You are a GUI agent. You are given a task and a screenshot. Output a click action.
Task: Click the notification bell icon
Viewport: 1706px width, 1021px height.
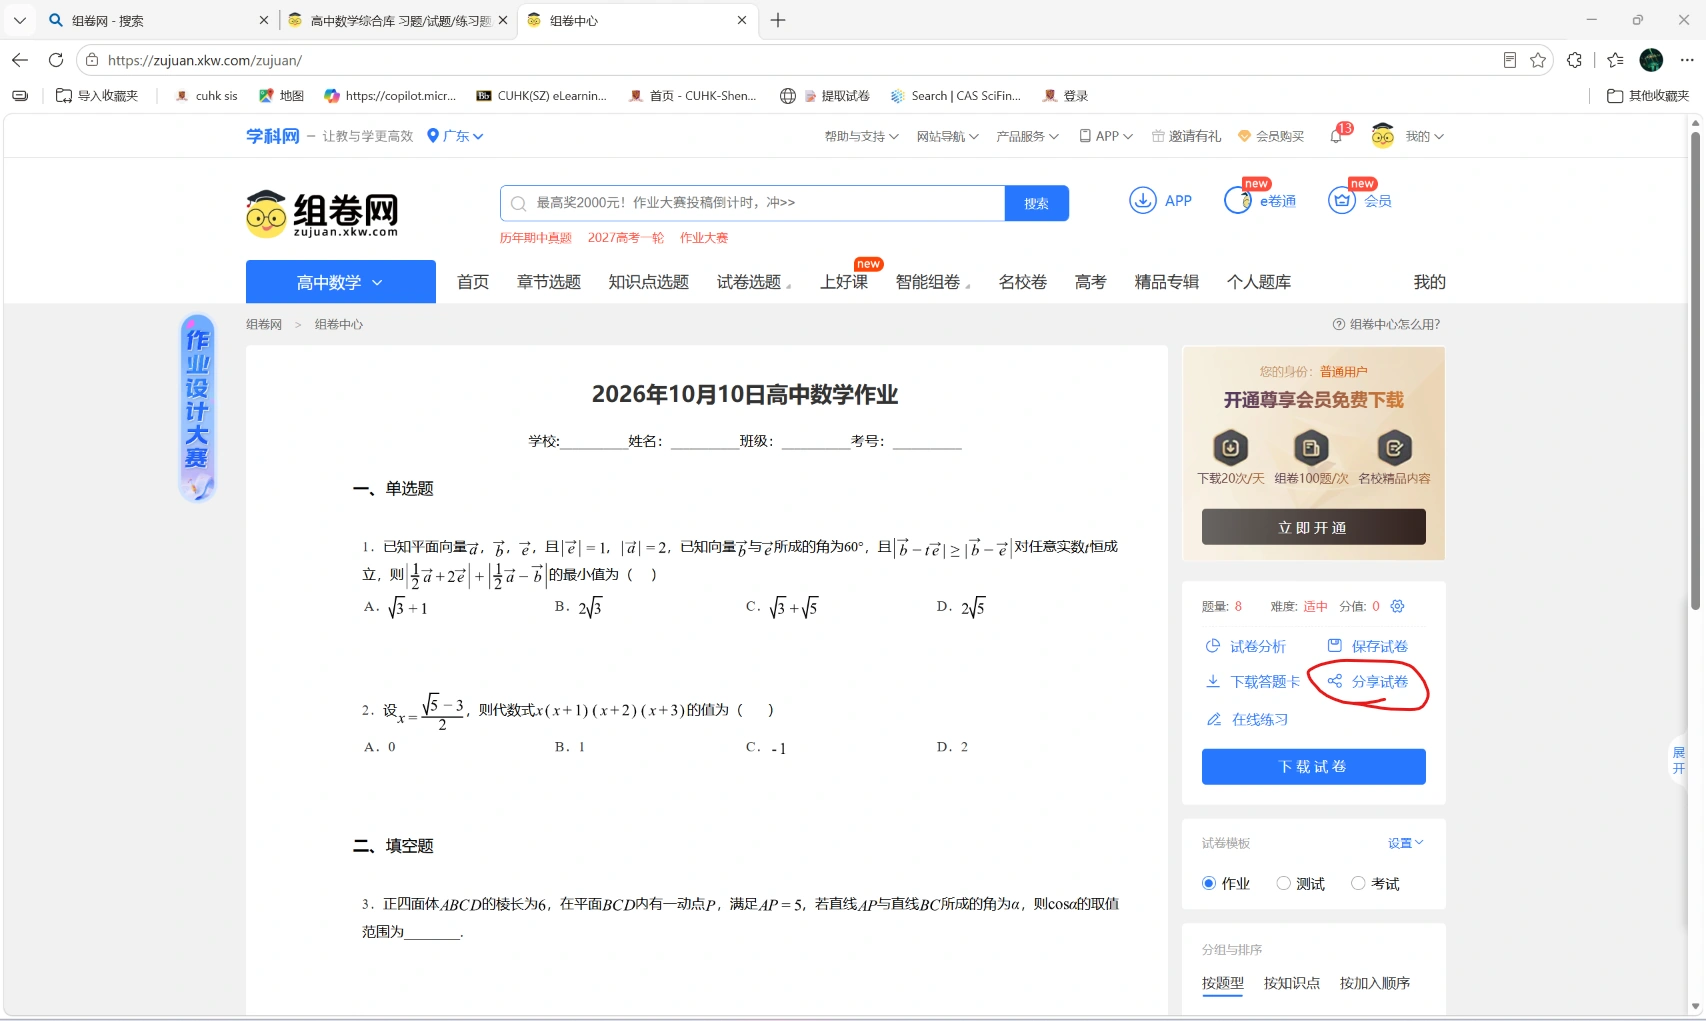pyautogui.click(x=1336, y=136)
